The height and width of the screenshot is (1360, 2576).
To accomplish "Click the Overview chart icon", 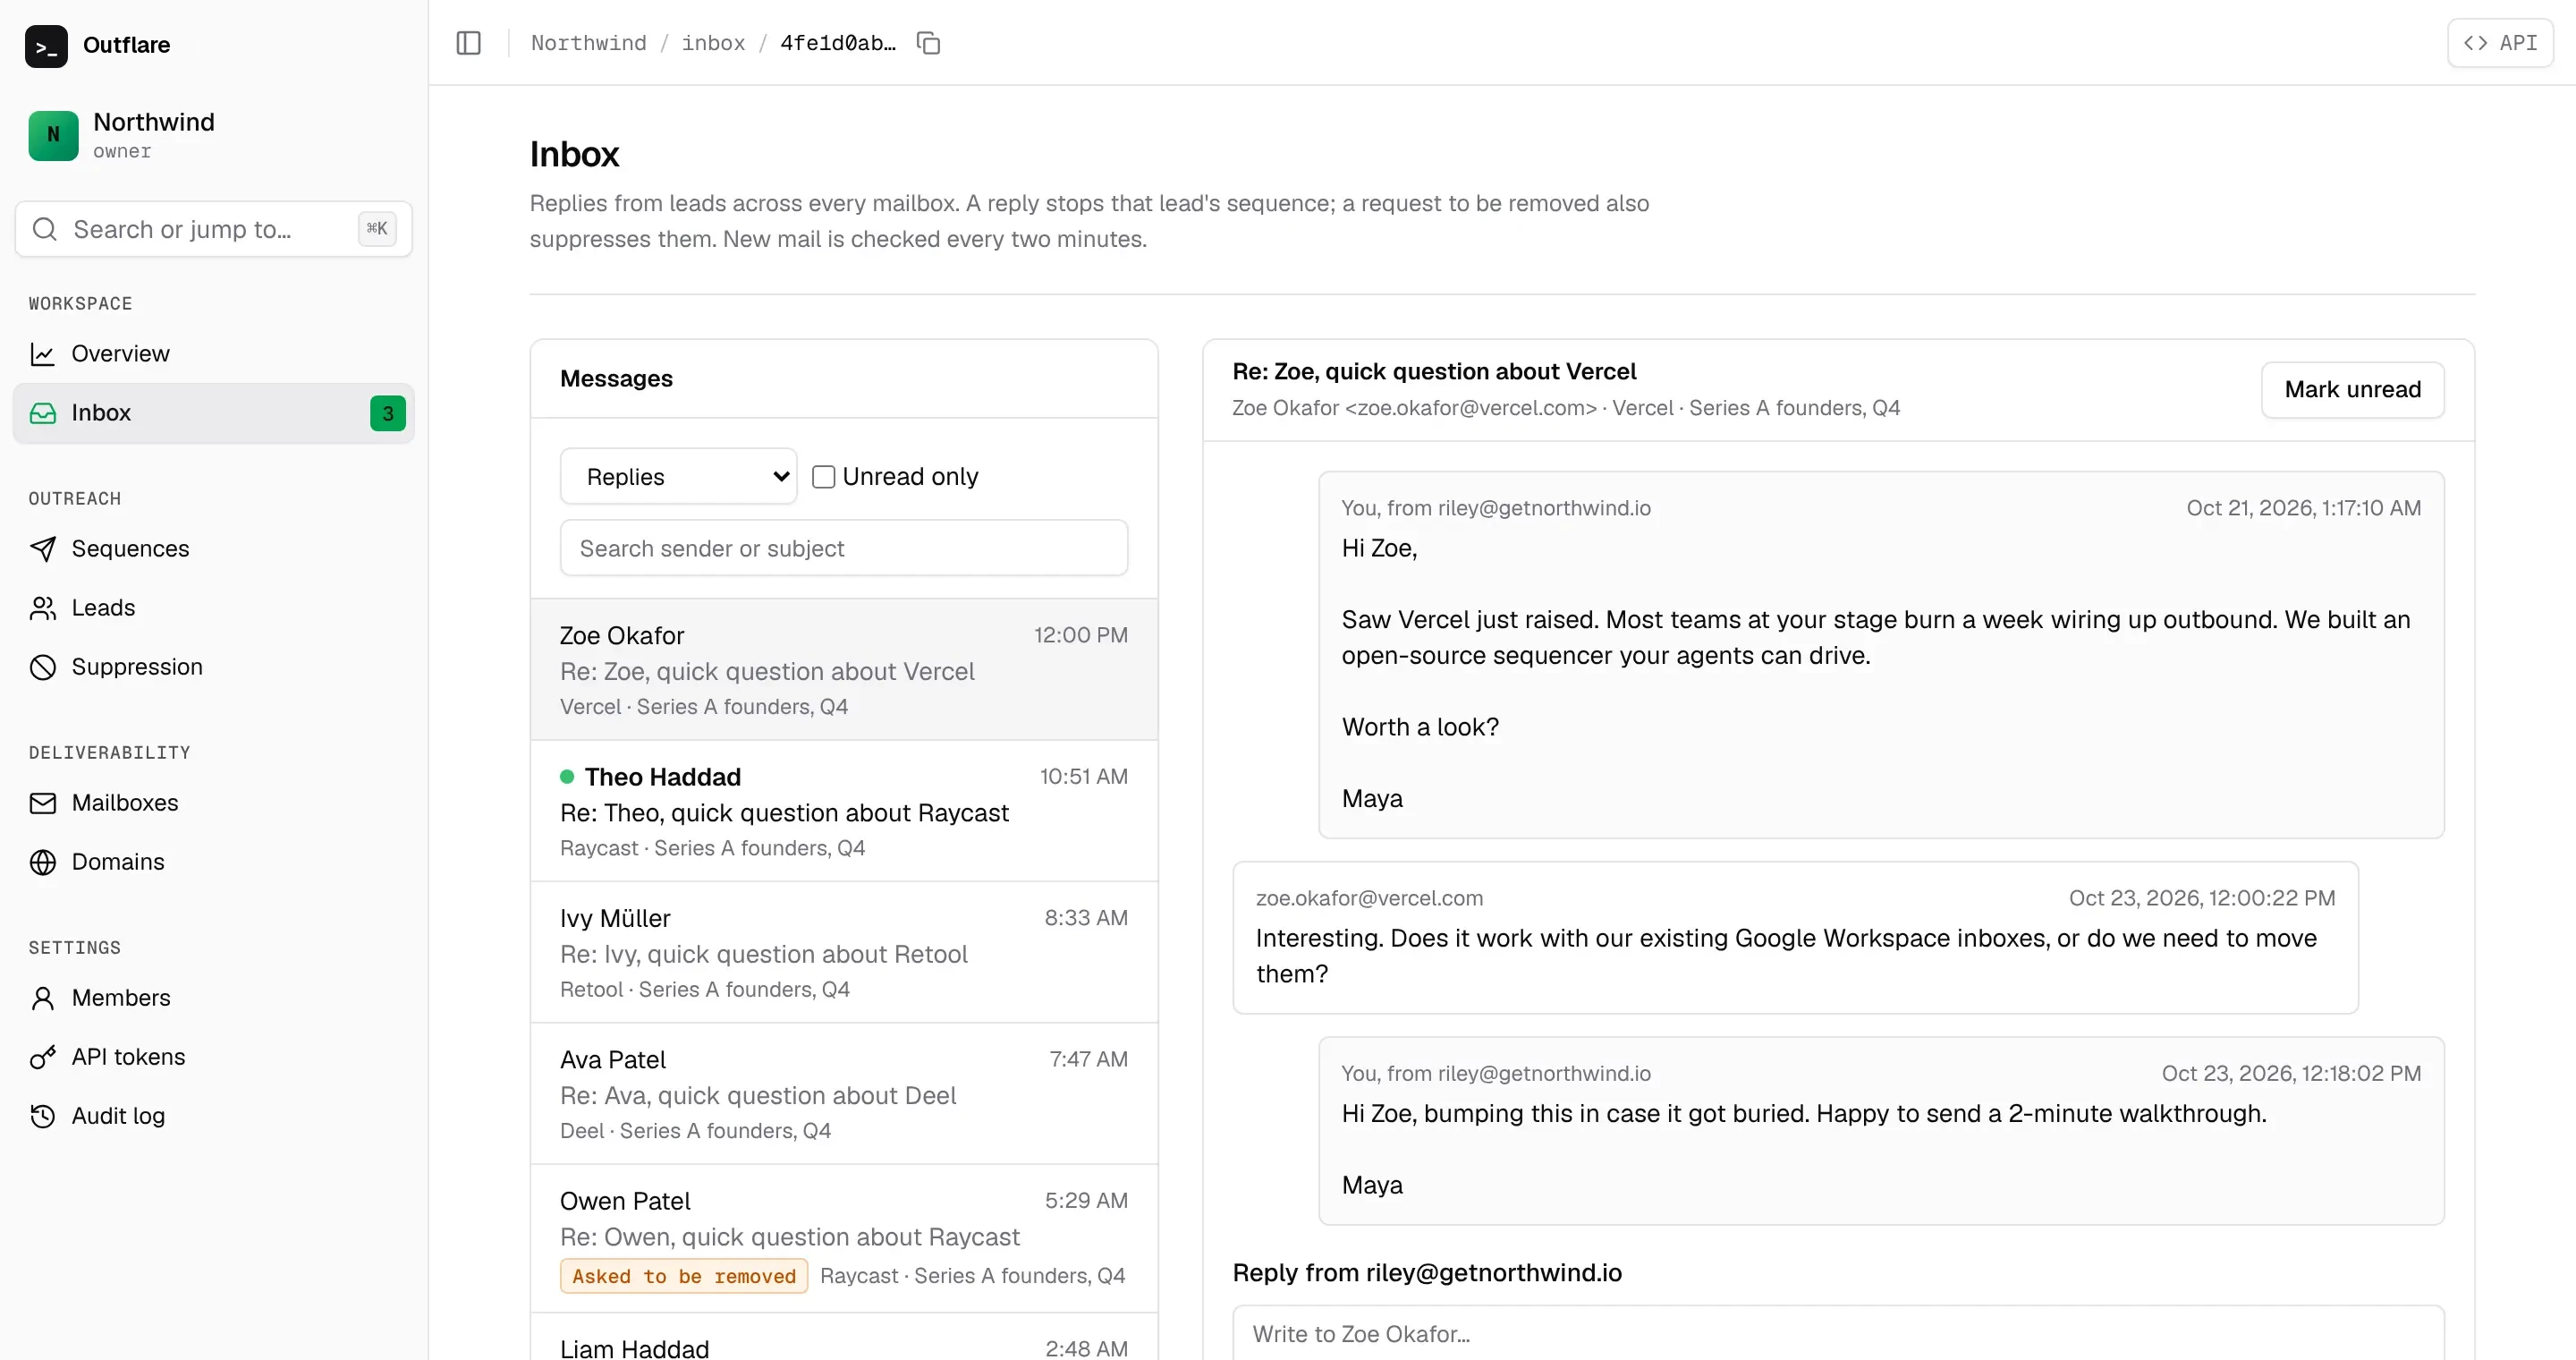I will (43, 354).
